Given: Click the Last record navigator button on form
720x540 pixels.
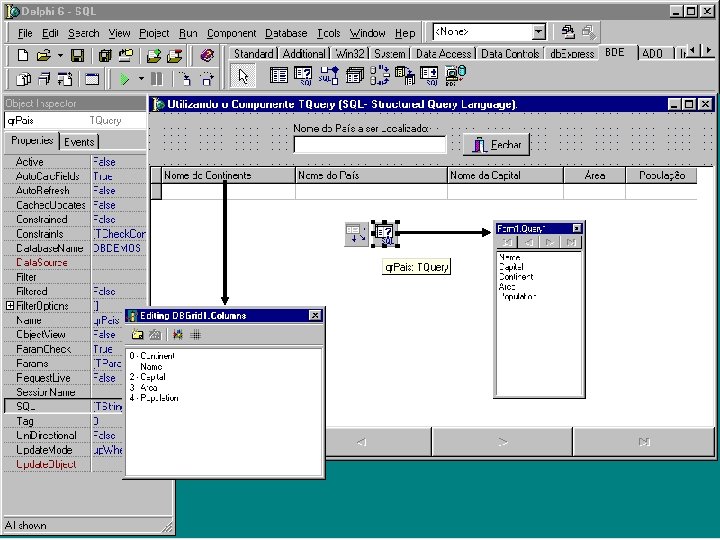Looking at the screenshot, I should point(644,442).
